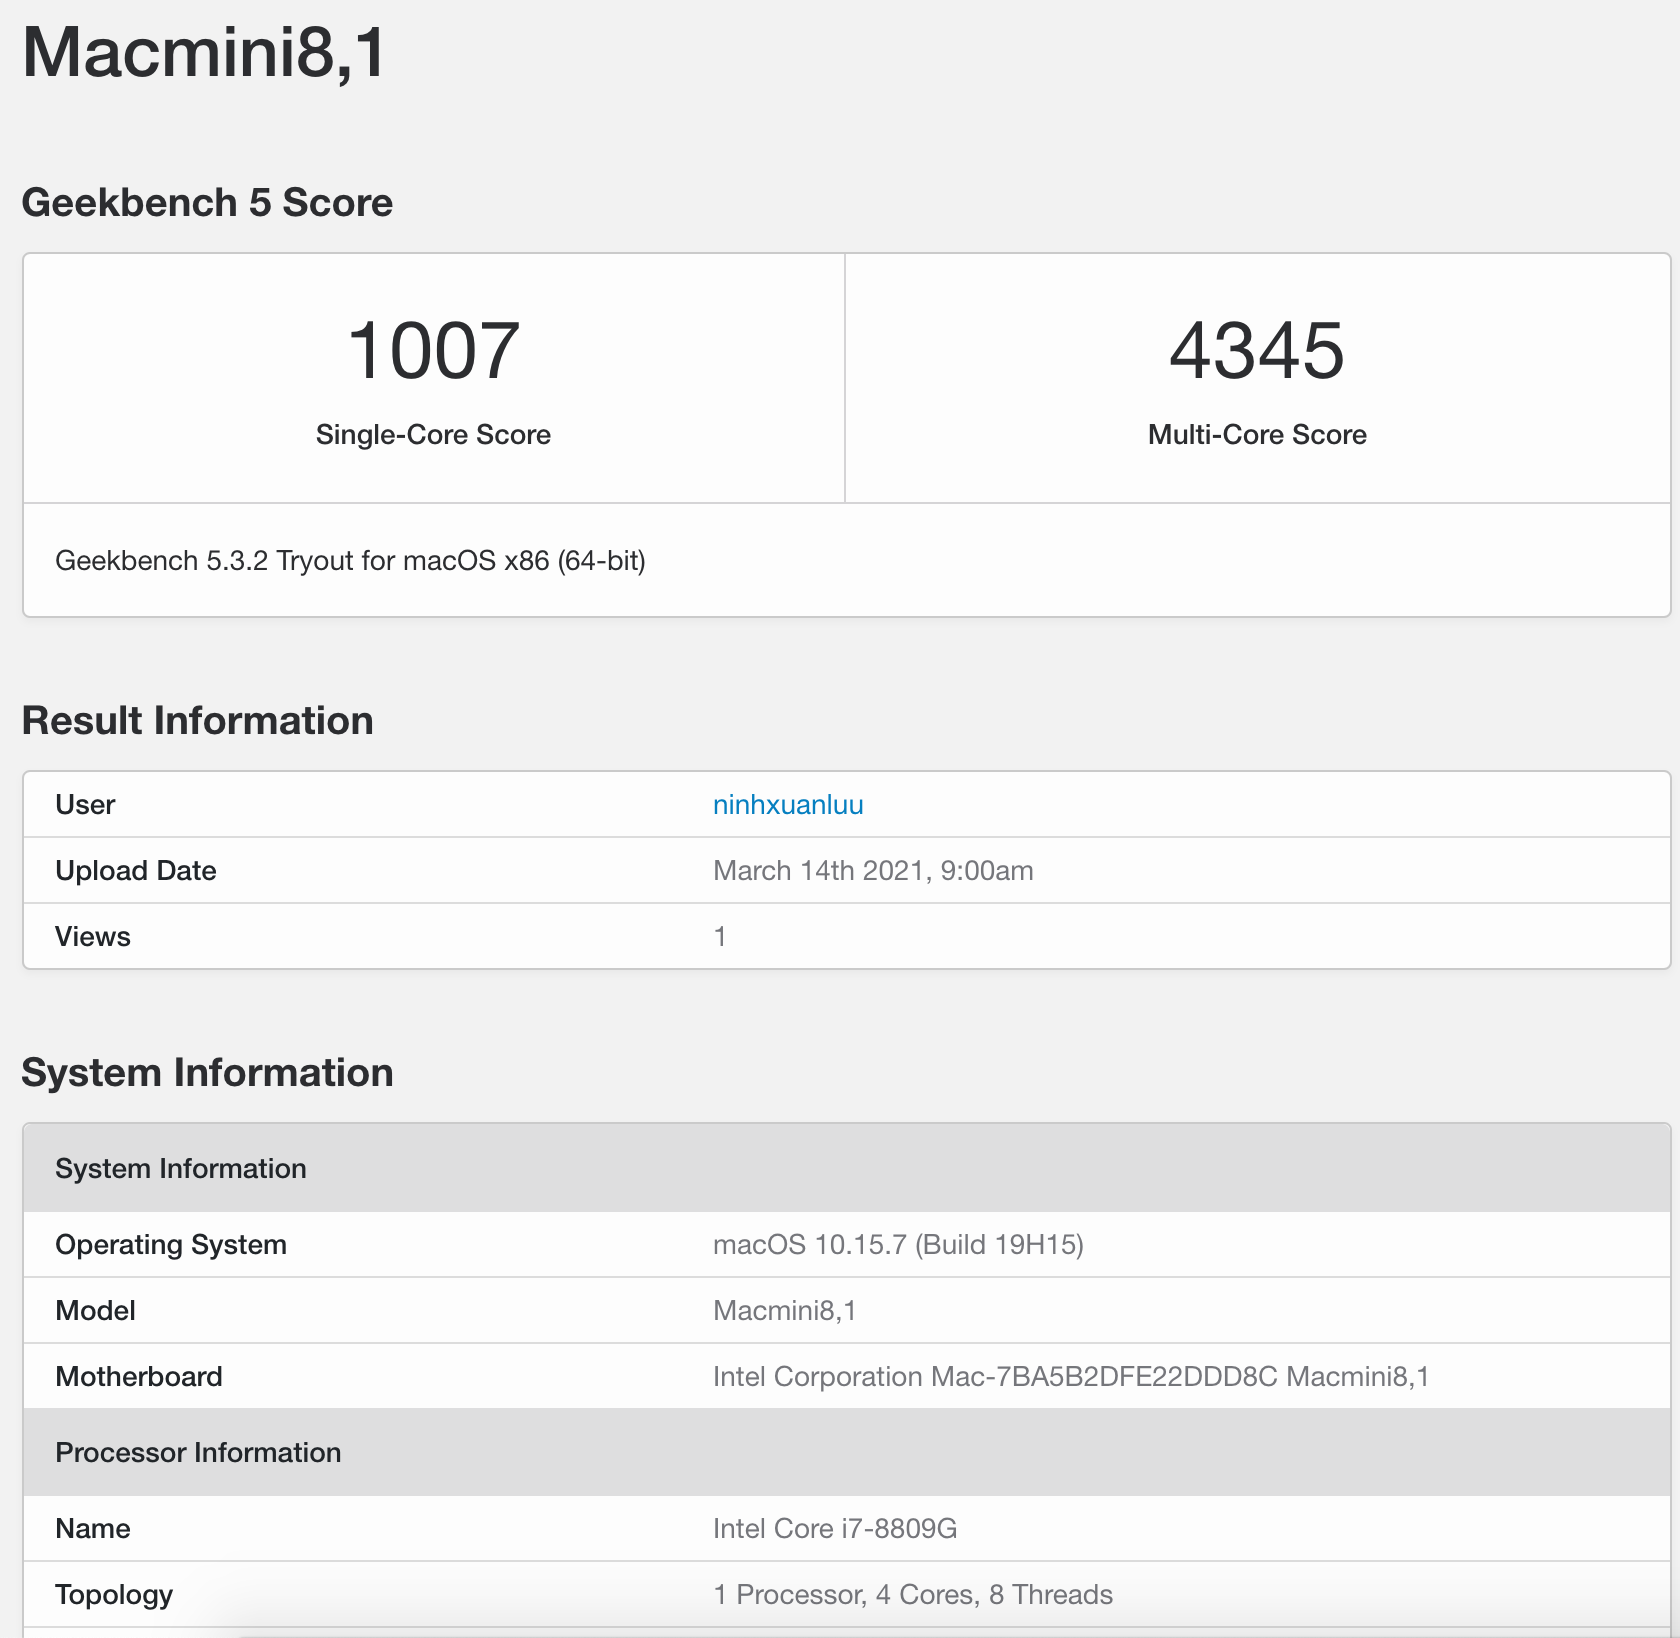Click the Processor Information table header
This screenshot has height=1638, width=1680.
coord(847,1452)
